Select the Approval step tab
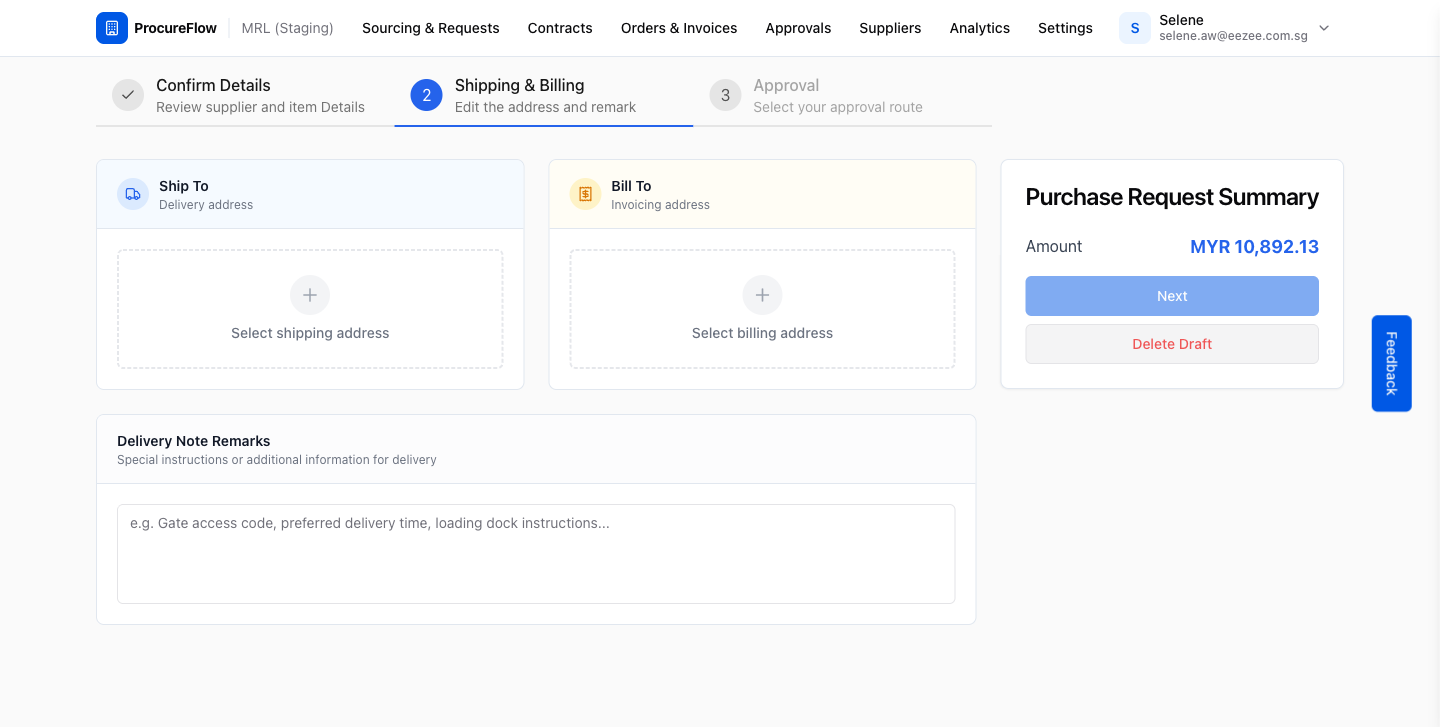Viewport: 1440px width, 727px height. [x=842, y=96]
